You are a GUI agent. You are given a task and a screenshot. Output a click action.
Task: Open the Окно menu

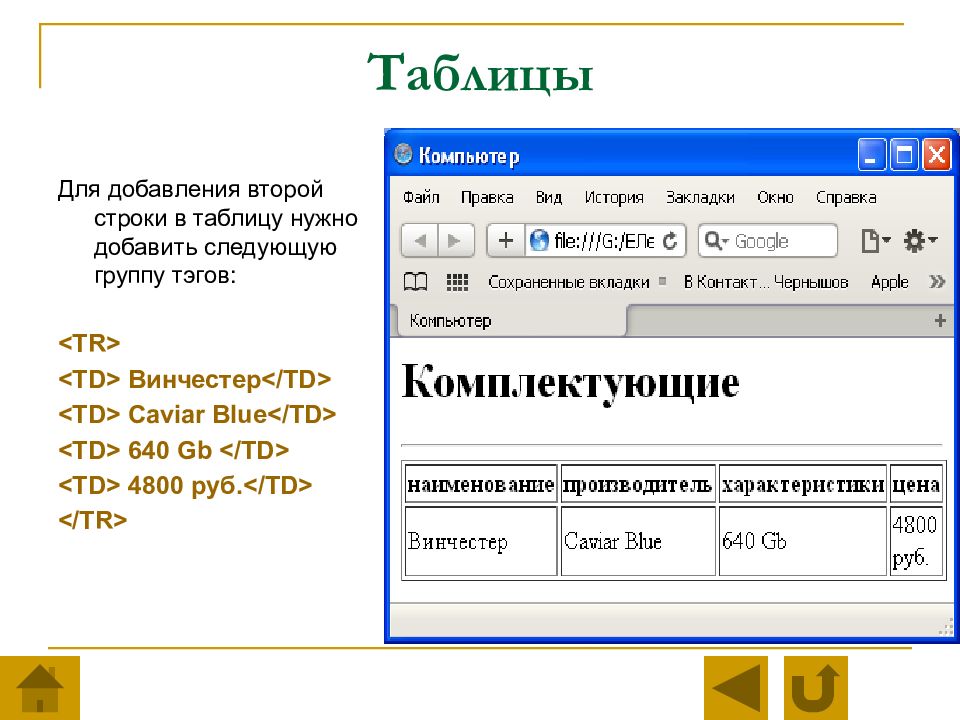775,197
